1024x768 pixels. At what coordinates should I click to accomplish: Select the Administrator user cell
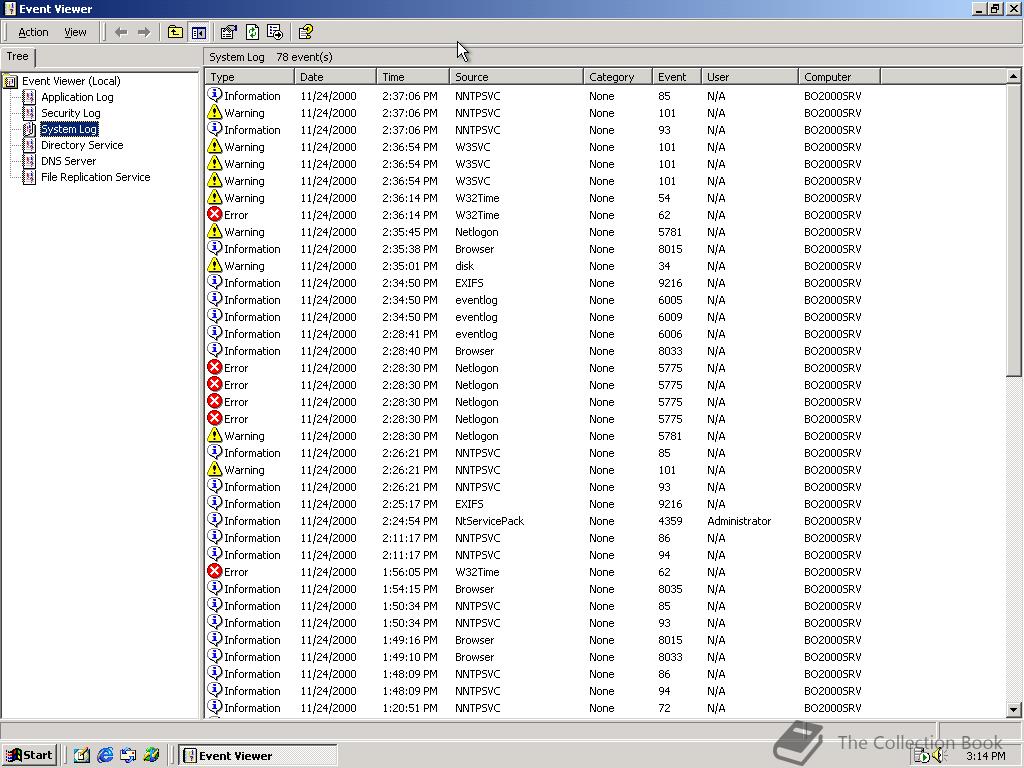point(739,521)
